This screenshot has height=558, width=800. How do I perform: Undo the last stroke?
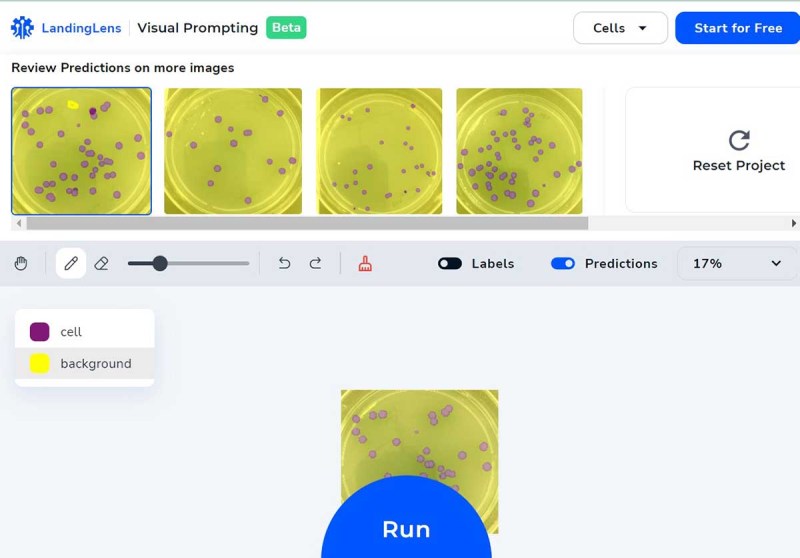285,264
